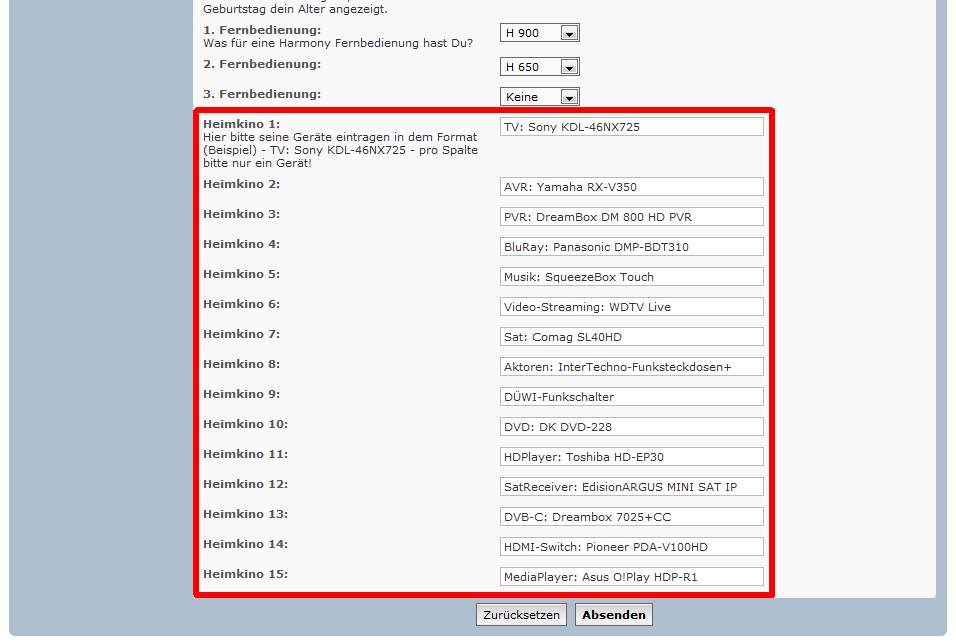Expand the 2. Fernbedienung dropdown showing H 650
956x643 pixels.
pyautogui.click(x=540, y=67)
